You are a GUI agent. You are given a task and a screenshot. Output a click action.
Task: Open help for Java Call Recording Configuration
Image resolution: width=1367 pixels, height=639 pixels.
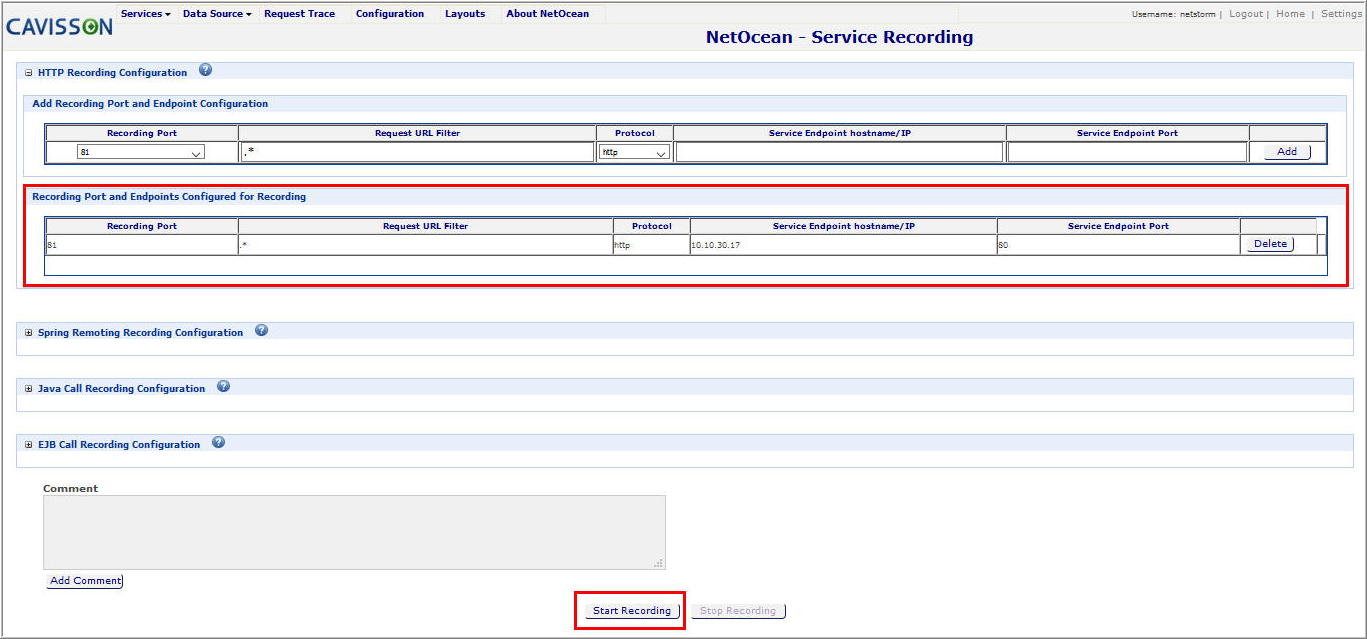point(223,386)
